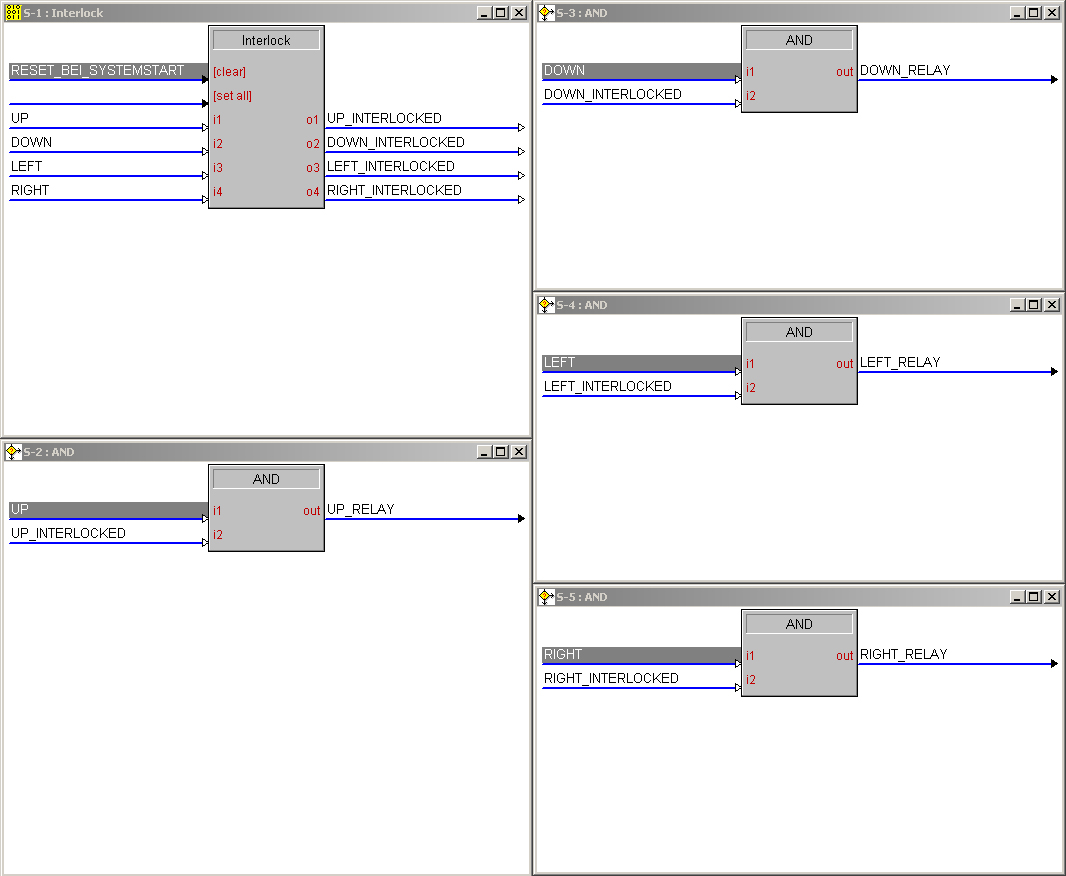
Task: Click the [set all] pin on Interlock block
Action: (x=232, y=96)
